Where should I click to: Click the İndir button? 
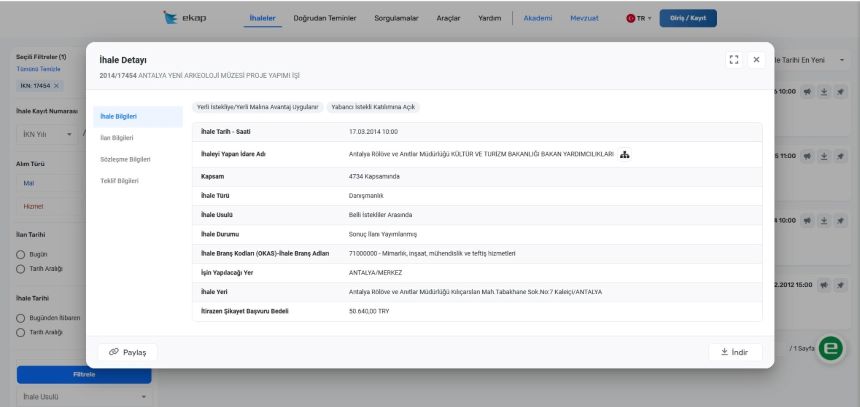[735, 352]
